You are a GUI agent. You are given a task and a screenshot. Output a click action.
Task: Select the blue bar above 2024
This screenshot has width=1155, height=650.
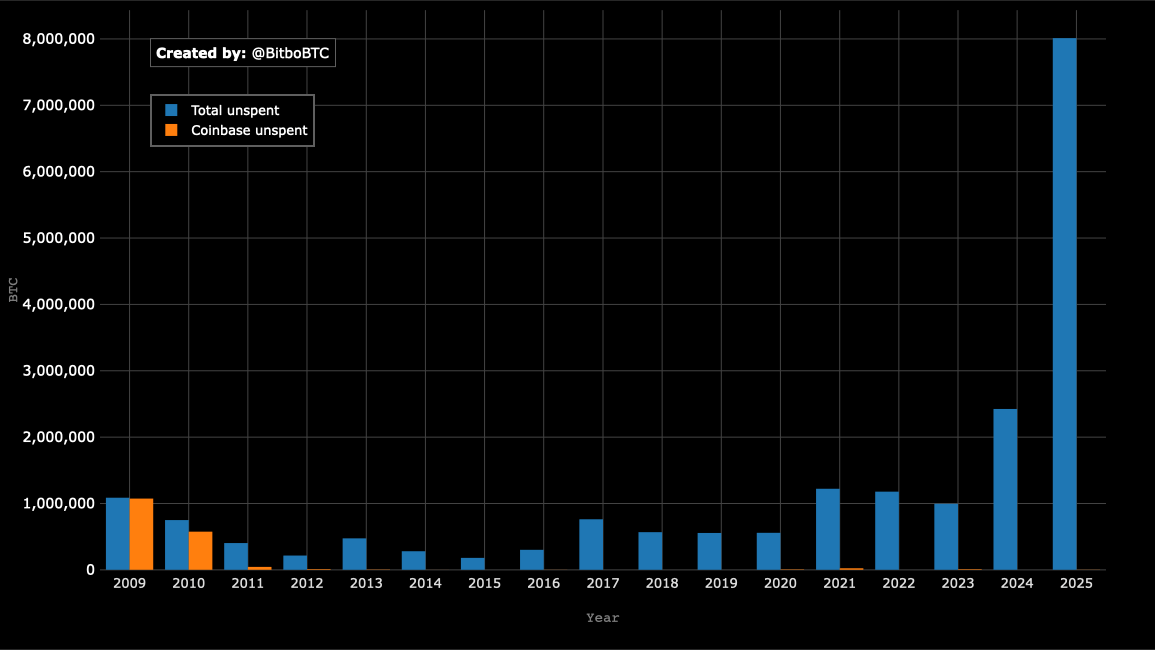click(1007, 490)
